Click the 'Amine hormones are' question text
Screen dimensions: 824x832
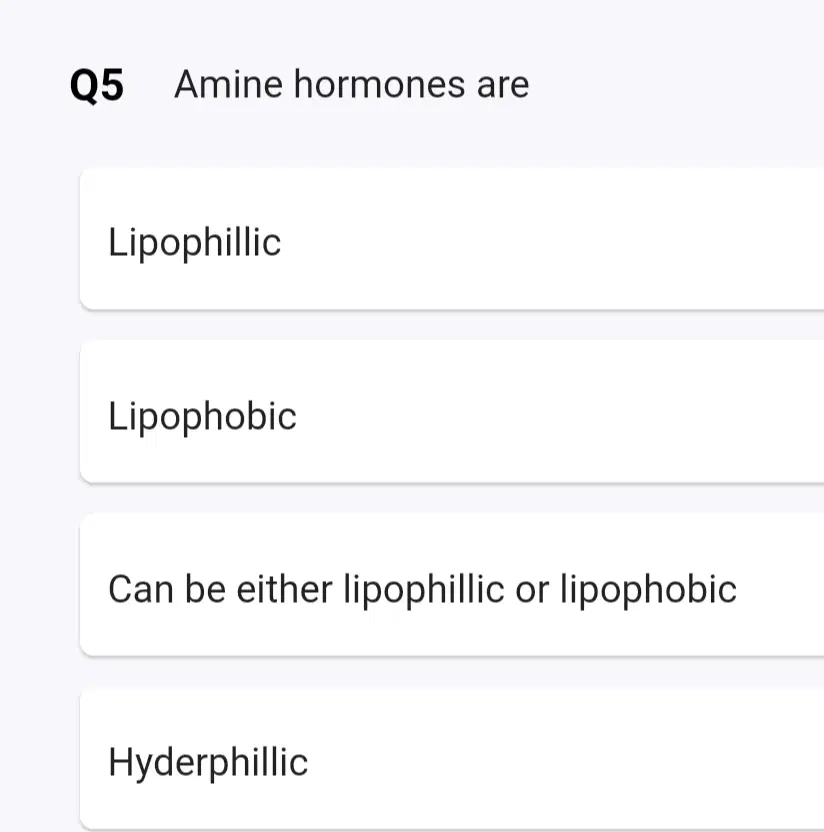[351, 84]
